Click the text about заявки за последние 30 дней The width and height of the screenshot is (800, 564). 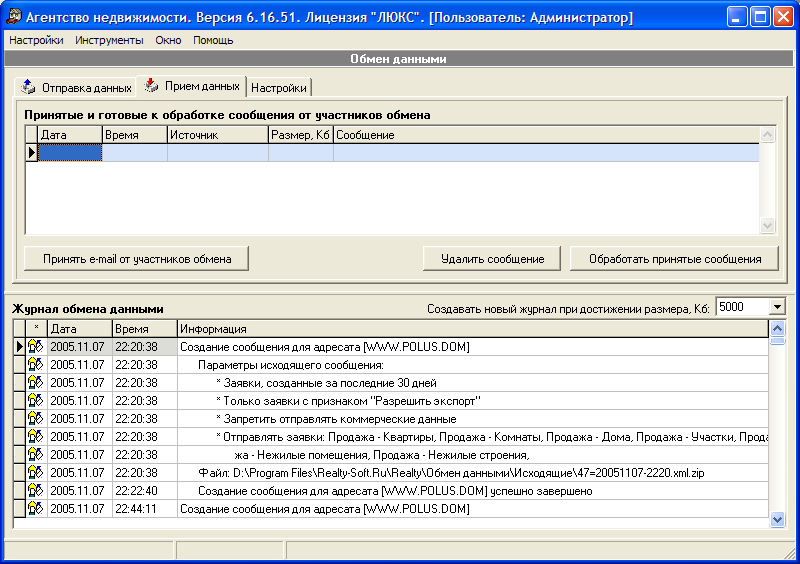(326, 383)
